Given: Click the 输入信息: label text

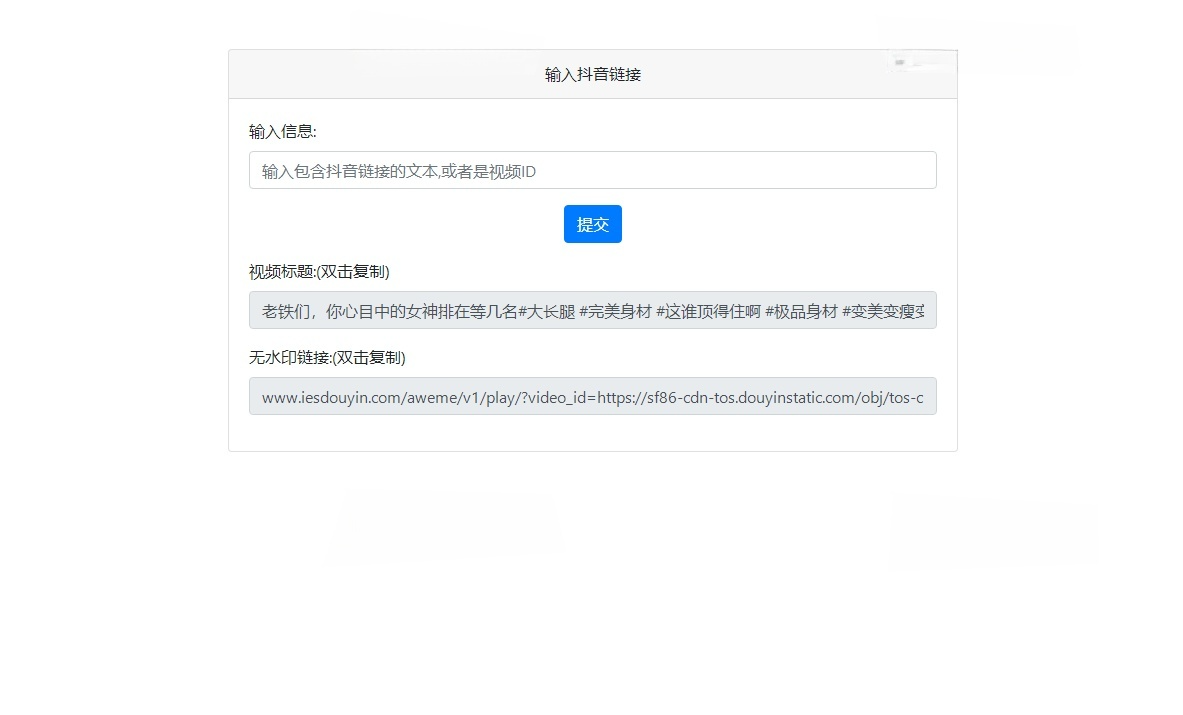Looking at the screenshot, I should click(275, 131).
